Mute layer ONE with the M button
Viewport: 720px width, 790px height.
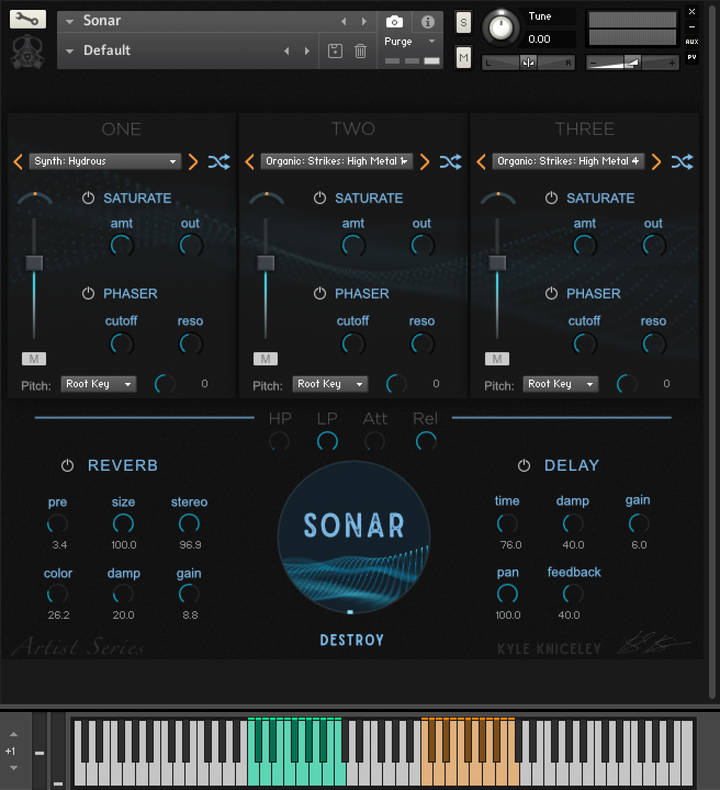pos(33,359)
